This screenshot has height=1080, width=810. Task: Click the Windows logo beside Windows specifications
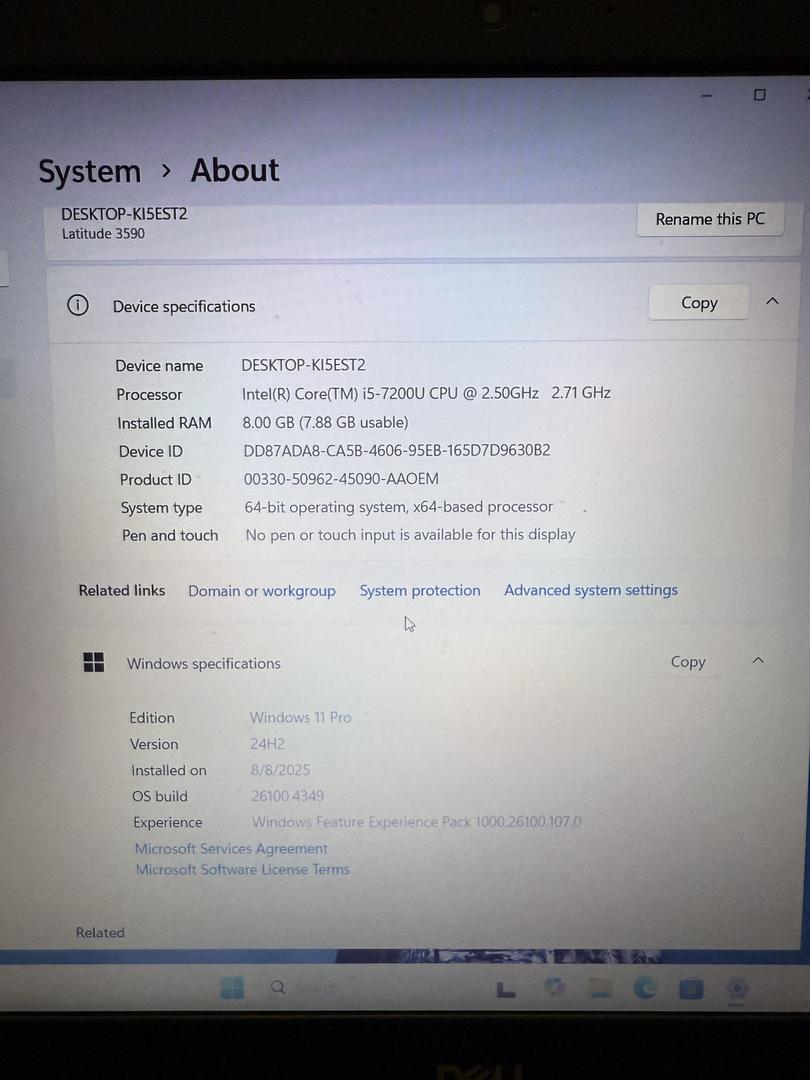coord(94,663)
